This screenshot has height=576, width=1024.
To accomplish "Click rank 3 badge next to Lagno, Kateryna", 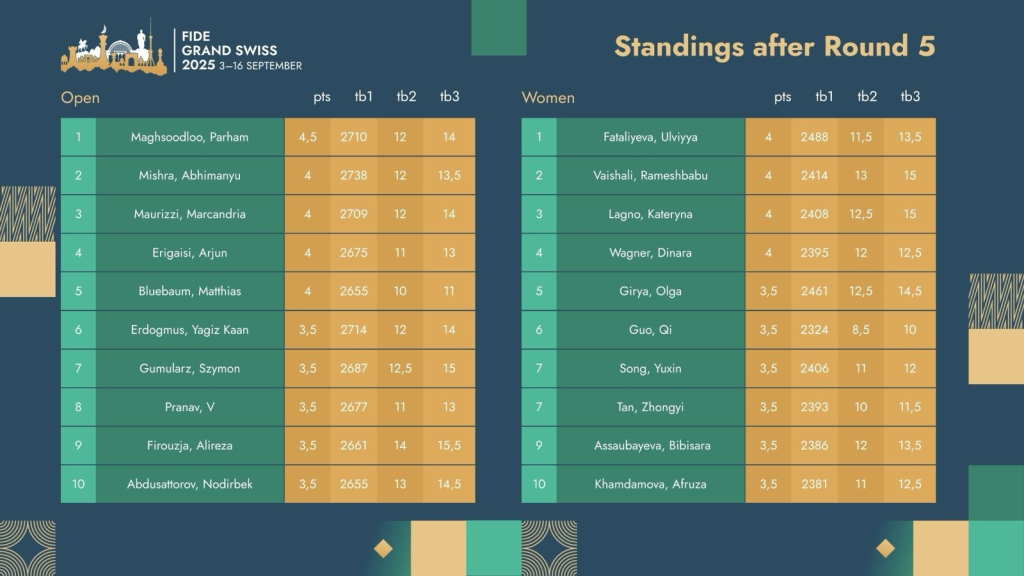I will click(x=539, y=214).
